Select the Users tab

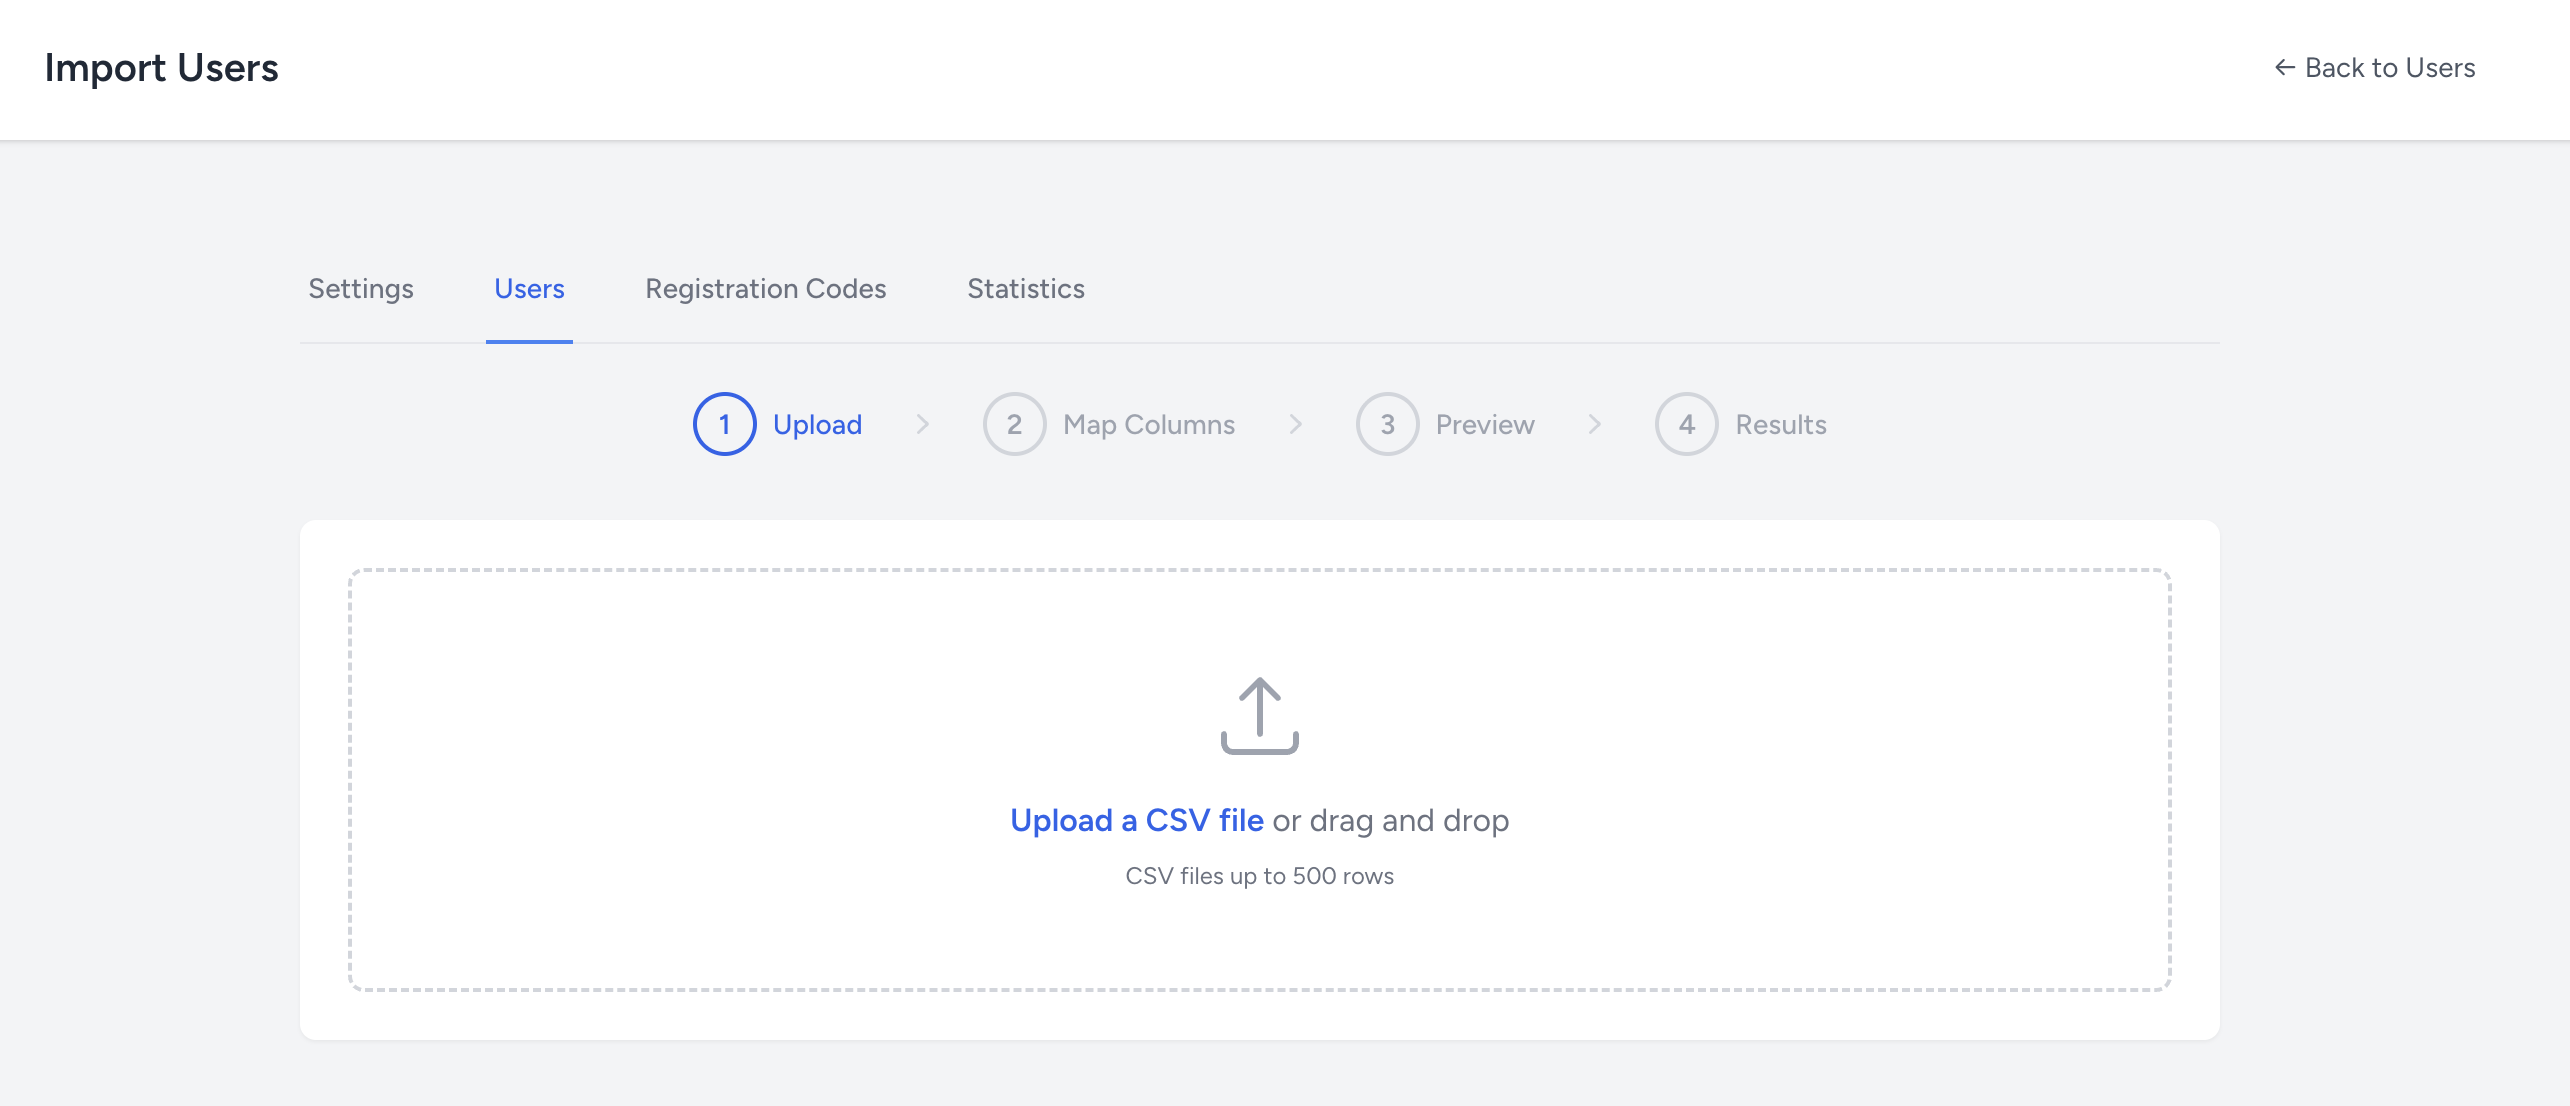(528, 289)
